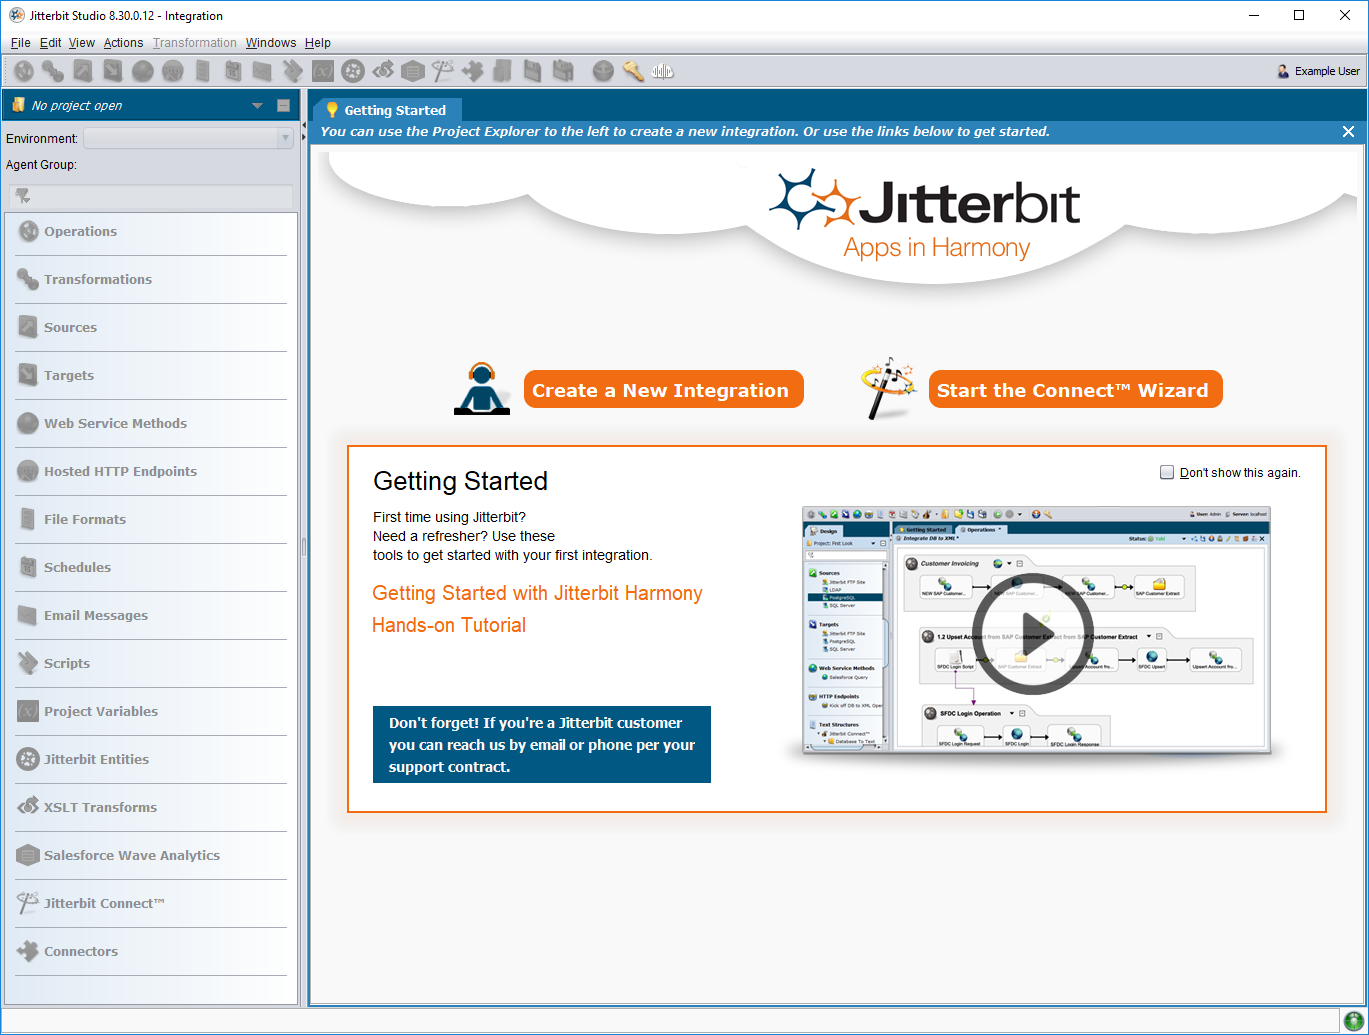Expand the 'No project open' dropdown arrow
The image size is (1369, 1035).
tap(257, 106)
